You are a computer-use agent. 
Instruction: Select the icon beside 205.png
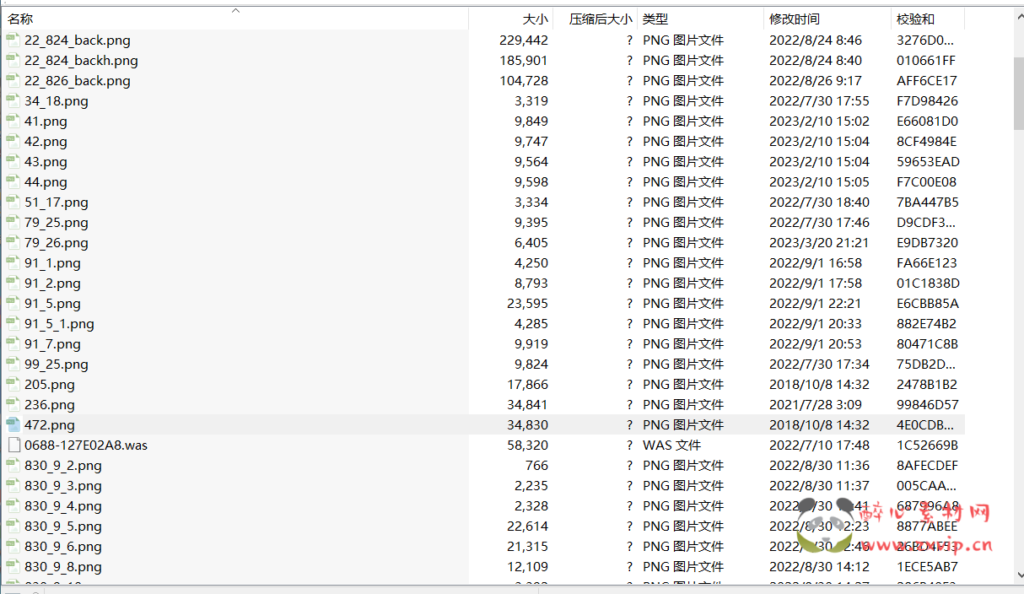click(x=13, y=384)
